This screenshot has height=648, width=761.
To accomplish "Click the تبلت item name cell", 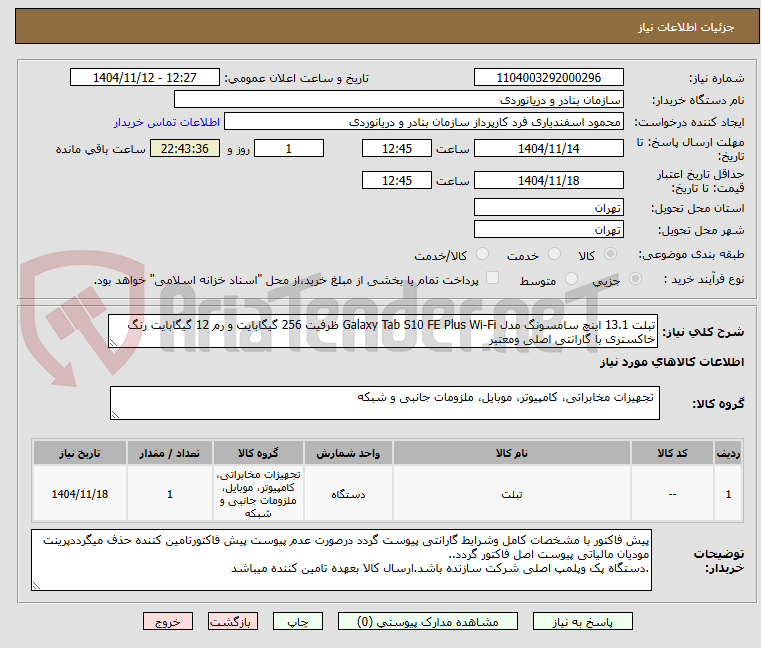I will [x=512, y=494].
